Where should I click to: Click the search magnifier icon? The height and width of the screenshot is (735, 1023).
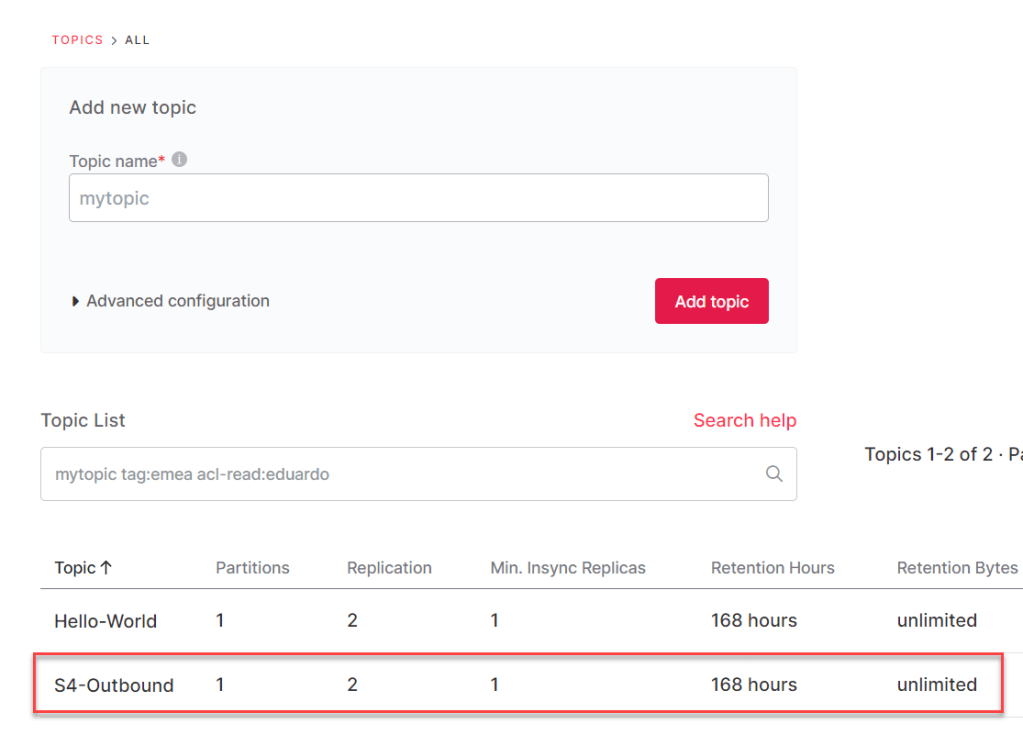tap(773, 474)
